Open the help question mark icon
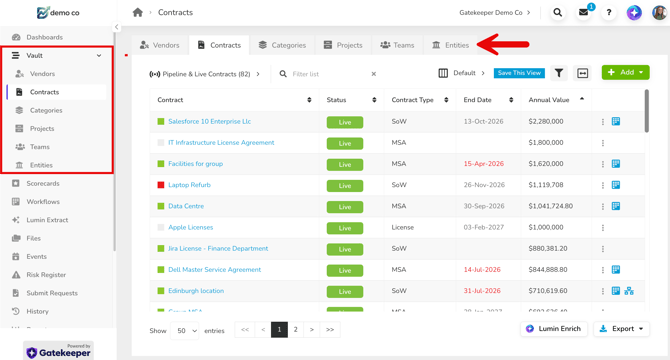This screenshot has width=670, height=360. coord(609,12)
